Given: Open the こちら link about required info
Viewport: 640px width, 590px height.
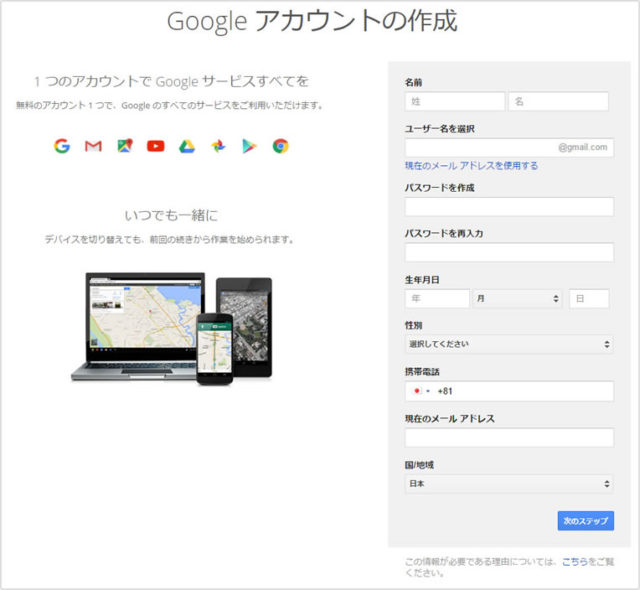Looking at the screenshot, I should click(x=574, y=562).
